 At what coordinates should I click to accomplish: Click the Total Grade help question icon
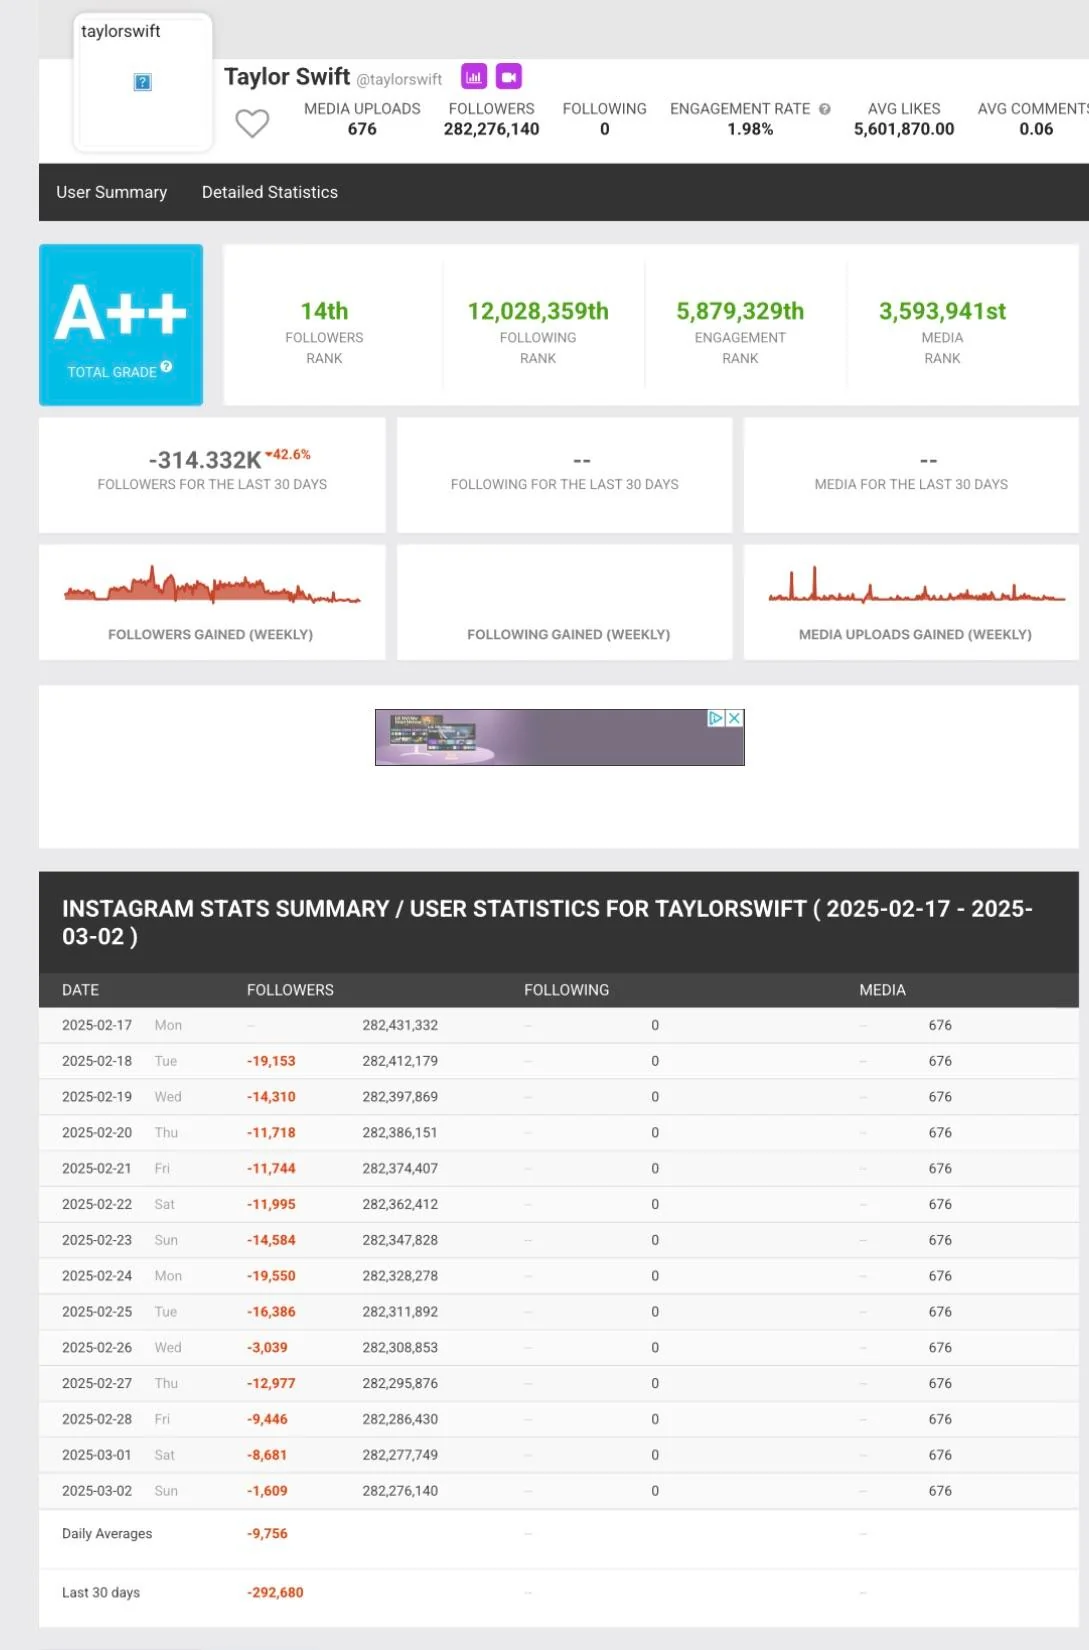click(166, 366)
